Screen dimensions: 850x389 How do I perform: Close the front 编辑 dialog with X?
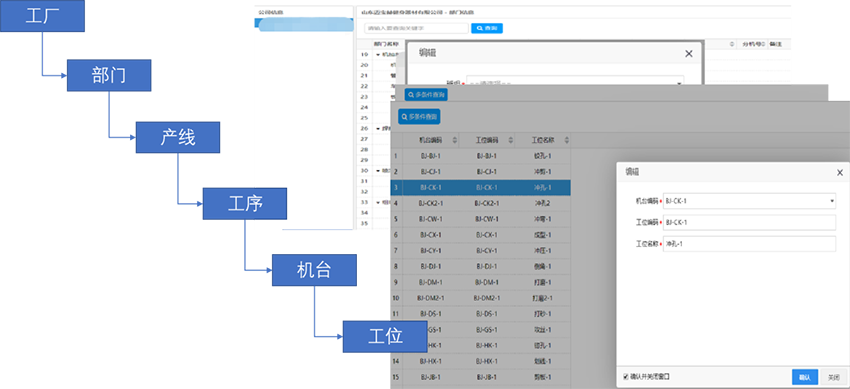[840, 173]
